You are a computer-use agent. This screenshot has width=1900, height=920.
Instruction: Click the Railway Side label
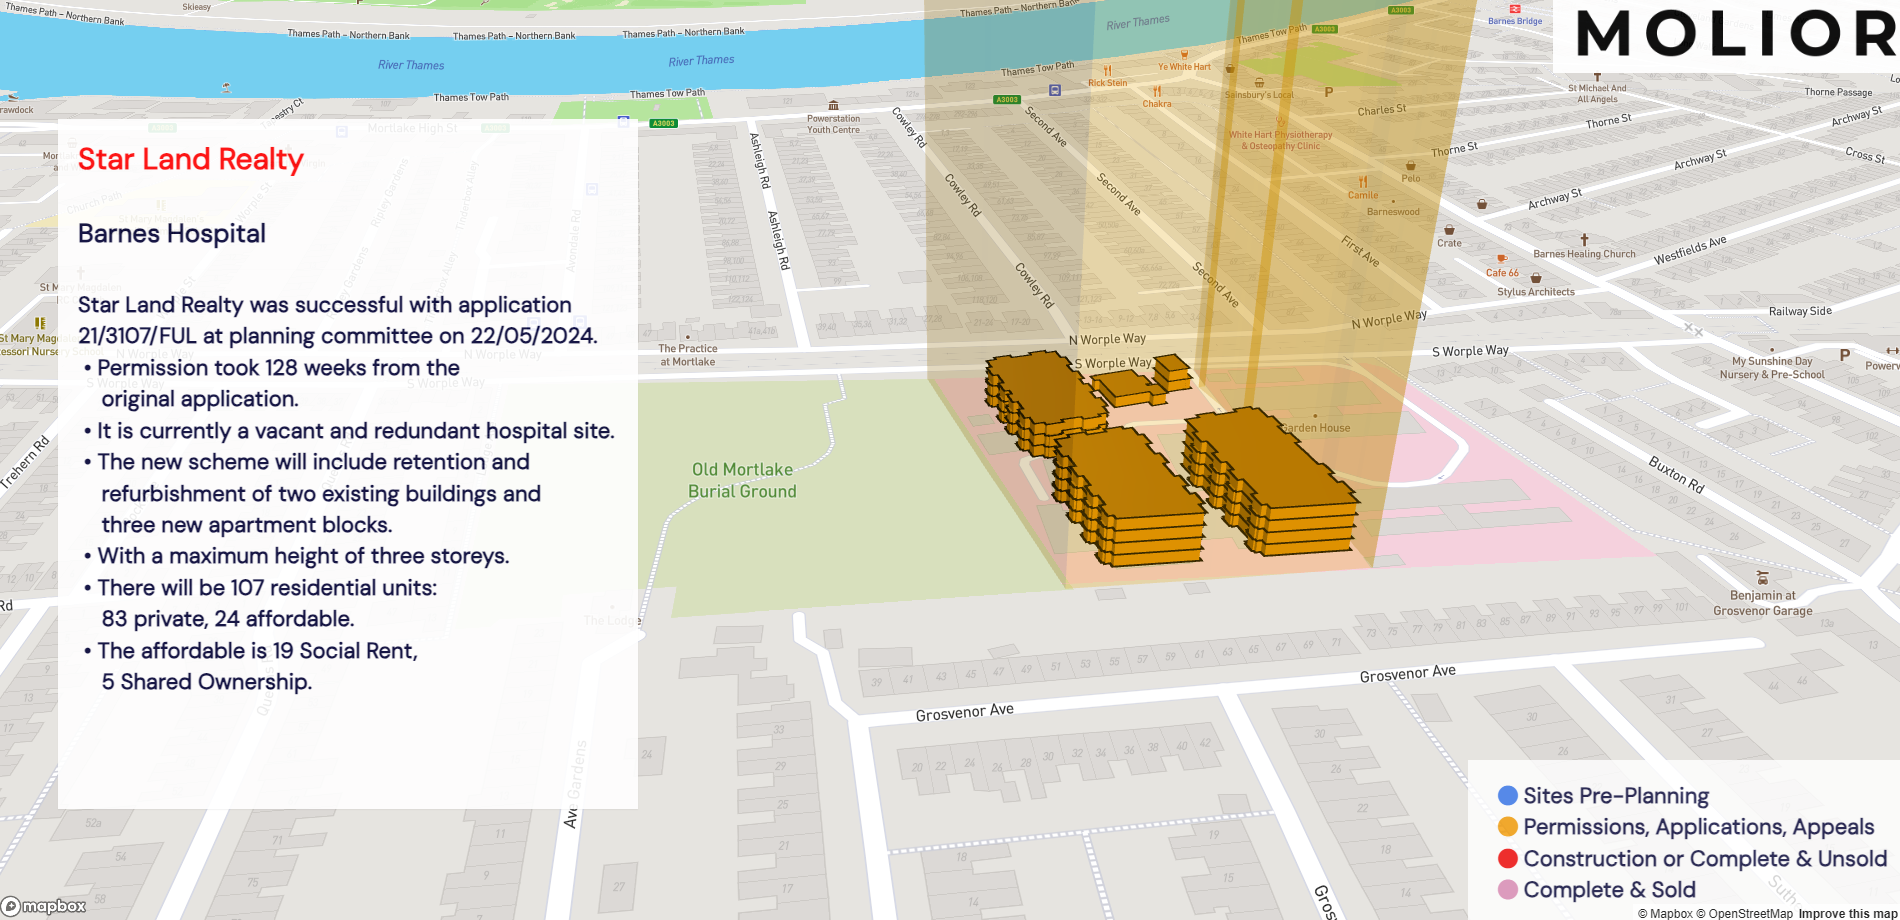(1800, 311)
